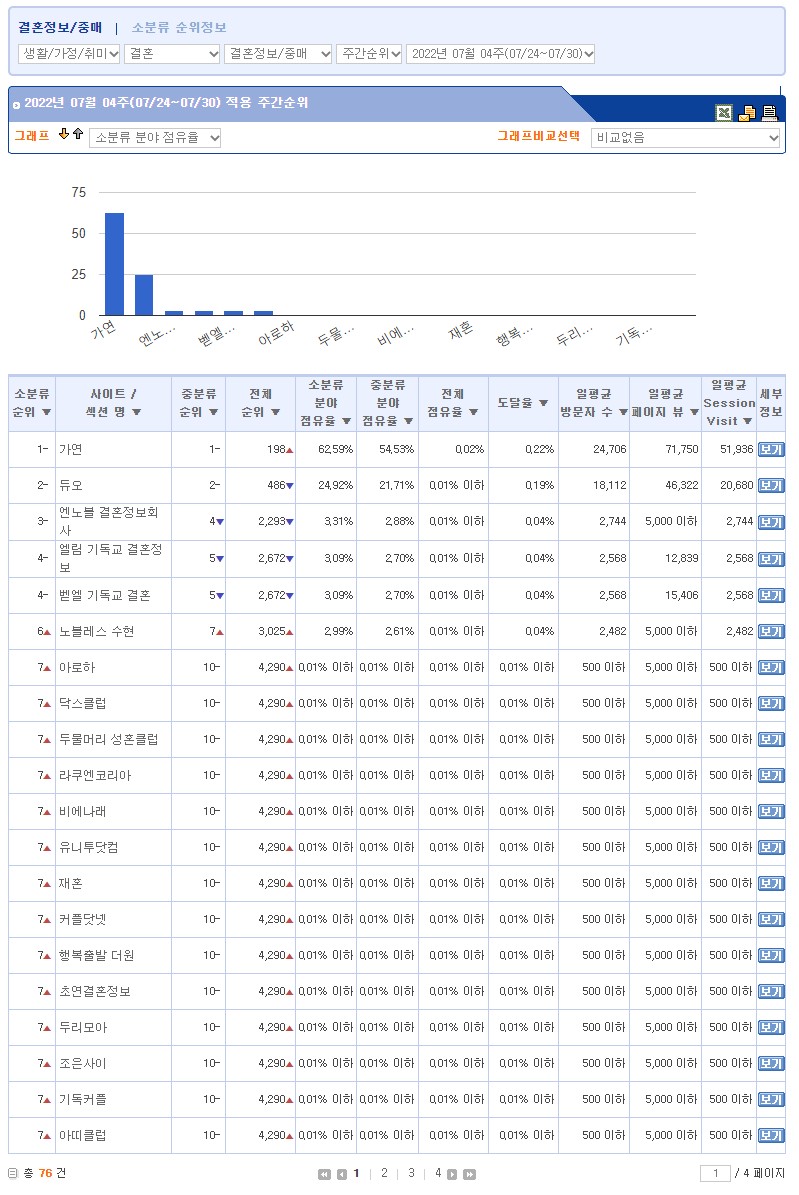Screen dimensions: 799x1195
Task: Open 보기 details for 가연 row
Action: [x=771, y=450]
